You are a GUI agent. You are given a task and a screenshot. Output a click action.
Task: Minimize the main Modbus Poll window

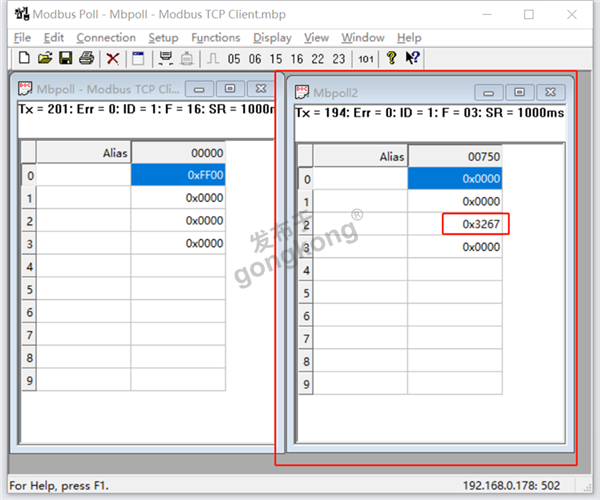487,15
